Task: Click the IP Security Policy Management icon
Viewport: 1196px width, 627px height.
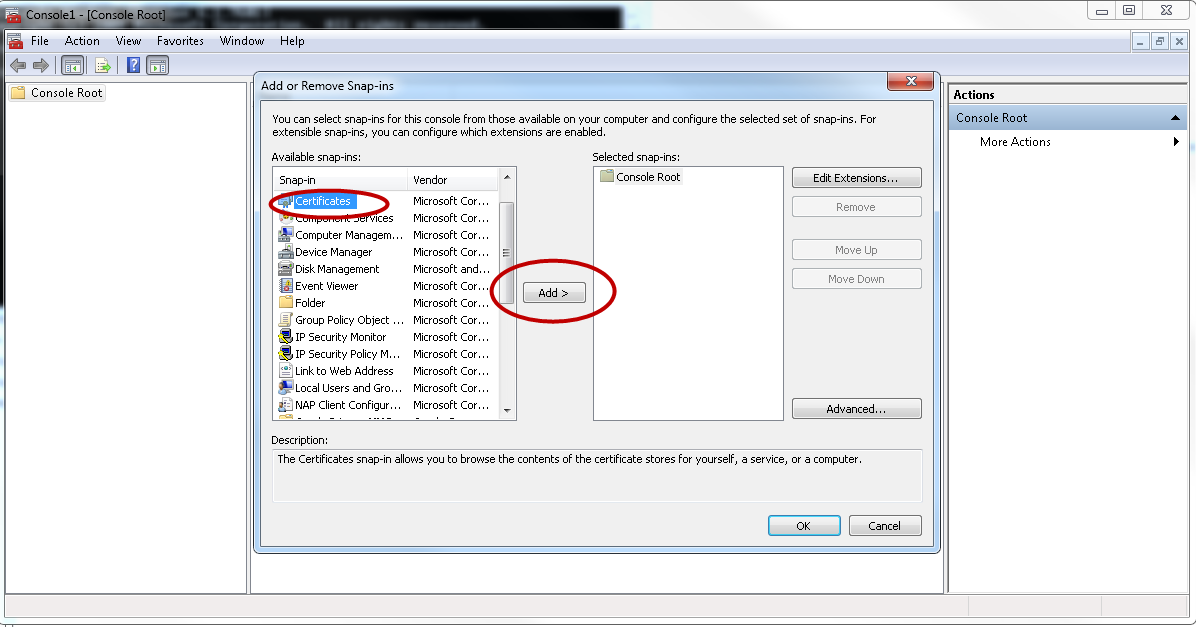Action: pos(285,354)
